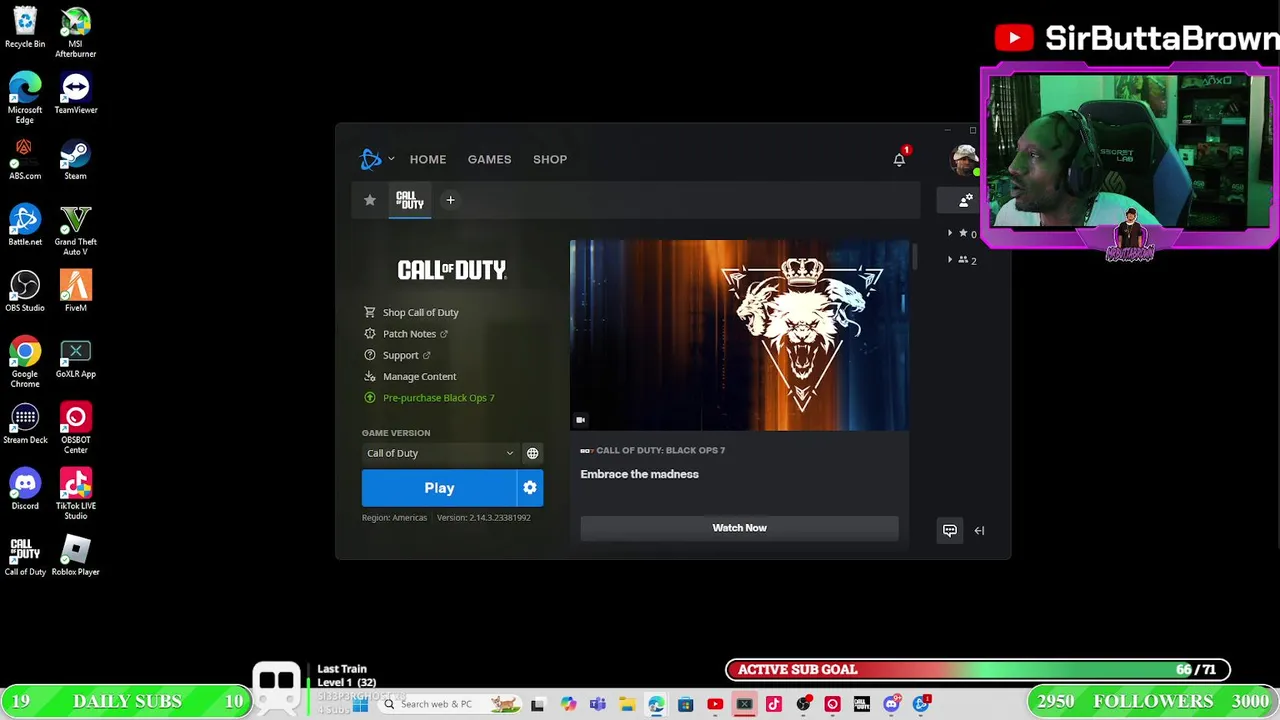This screenshot has height=720, width=1280.
Task: Open Google Chrome desktop shortcut
Action: pyautogui.click(x=25, y=362)
